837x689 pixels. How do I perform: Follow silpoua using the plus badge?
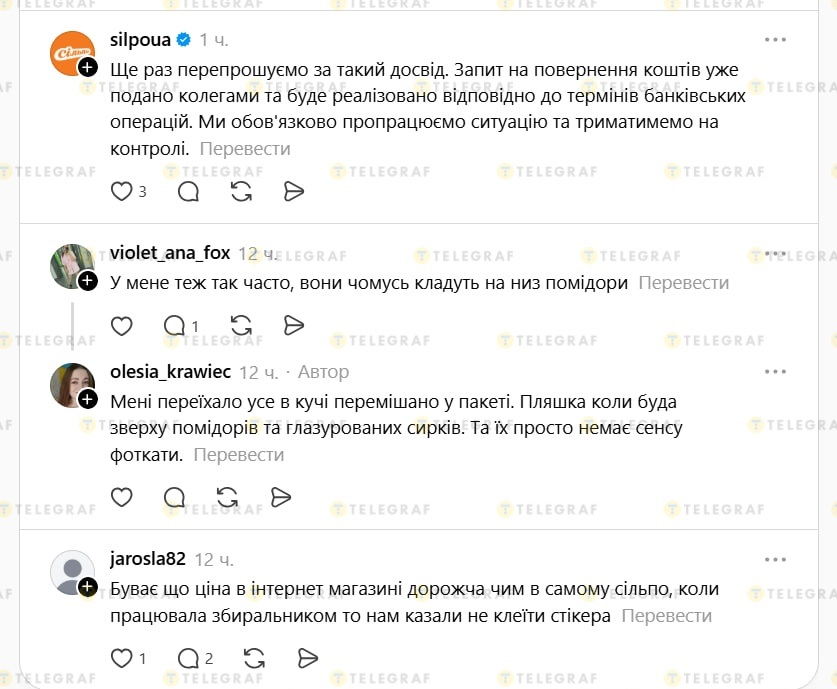point(88,68)
